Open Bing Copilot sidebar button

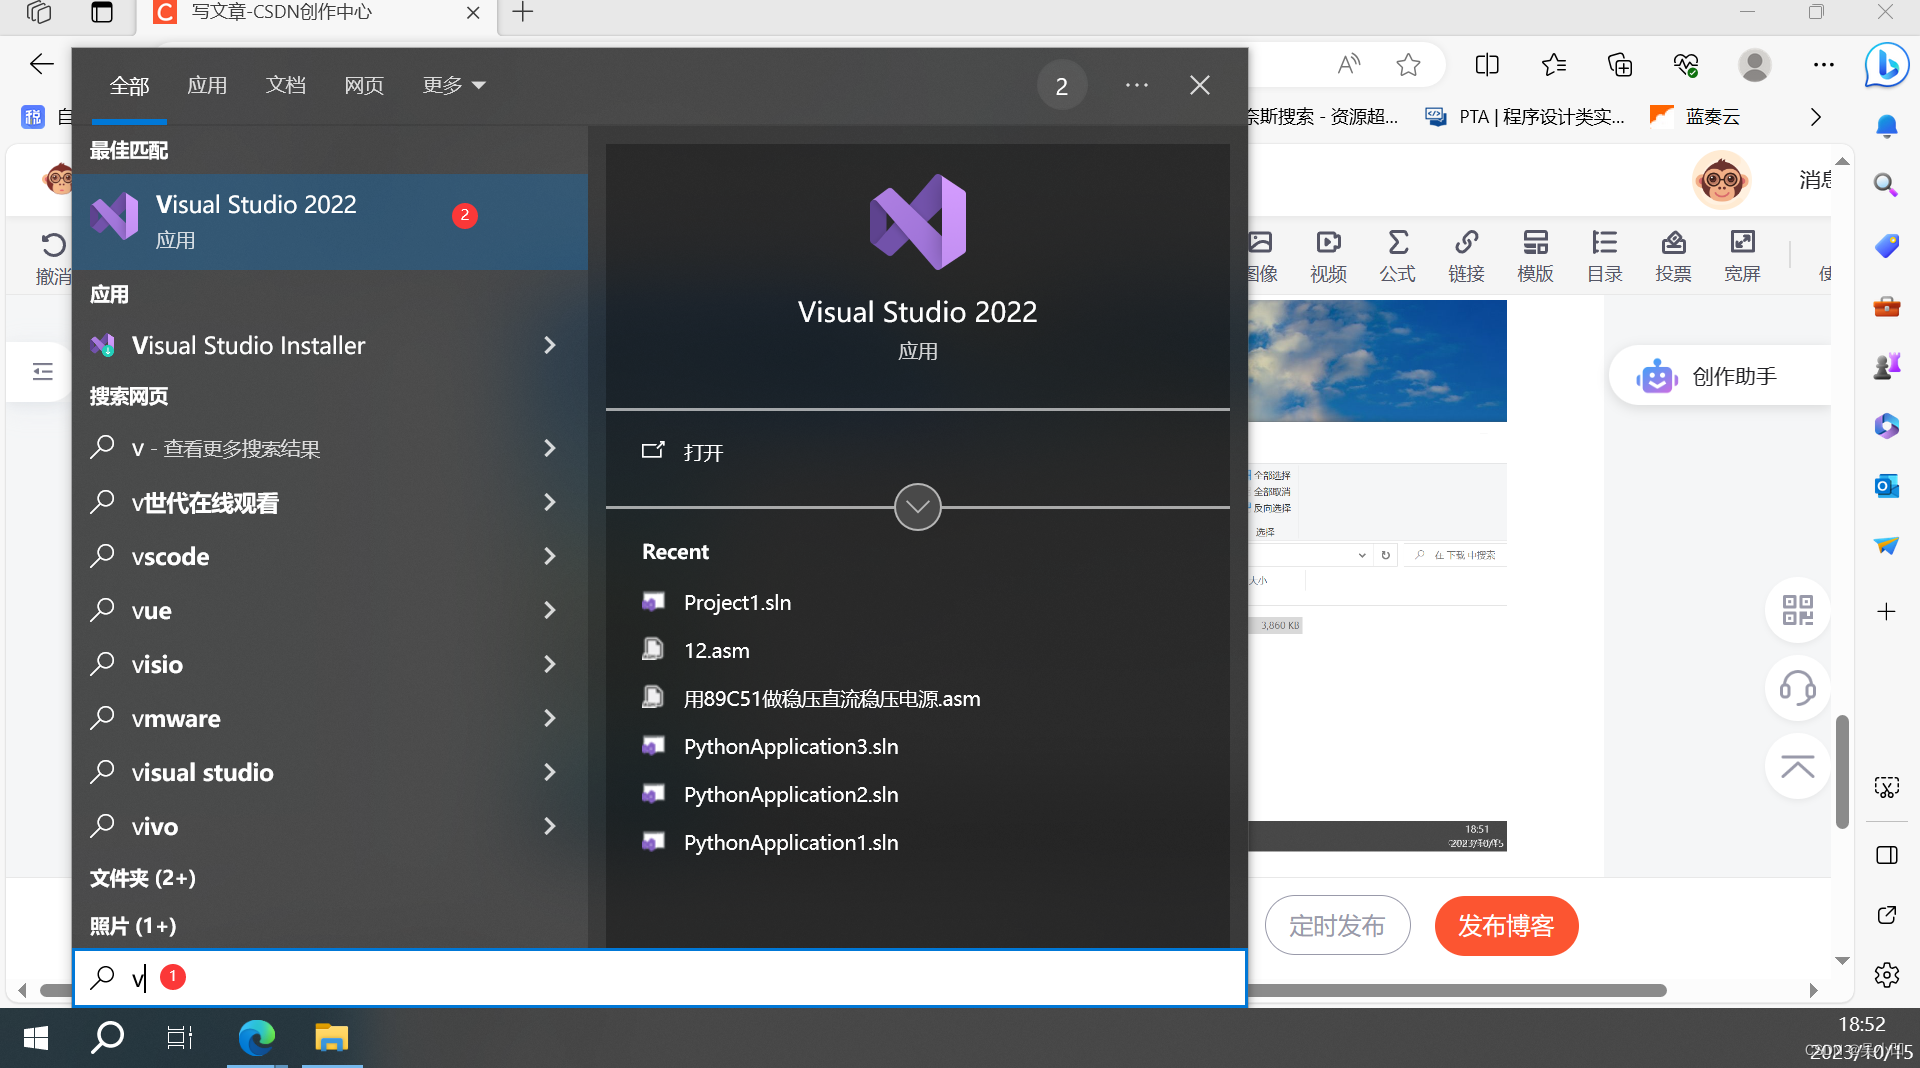1887,66
